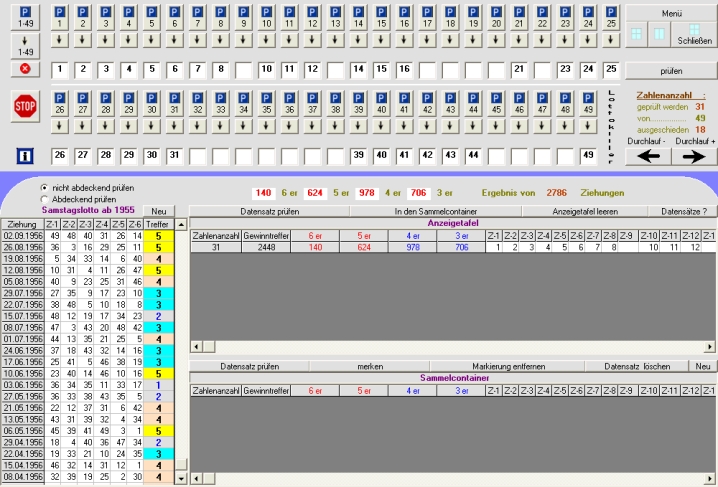Click the red X clear icon
Image resolution: width=718 pixels, height=487 pixels.
25,69
